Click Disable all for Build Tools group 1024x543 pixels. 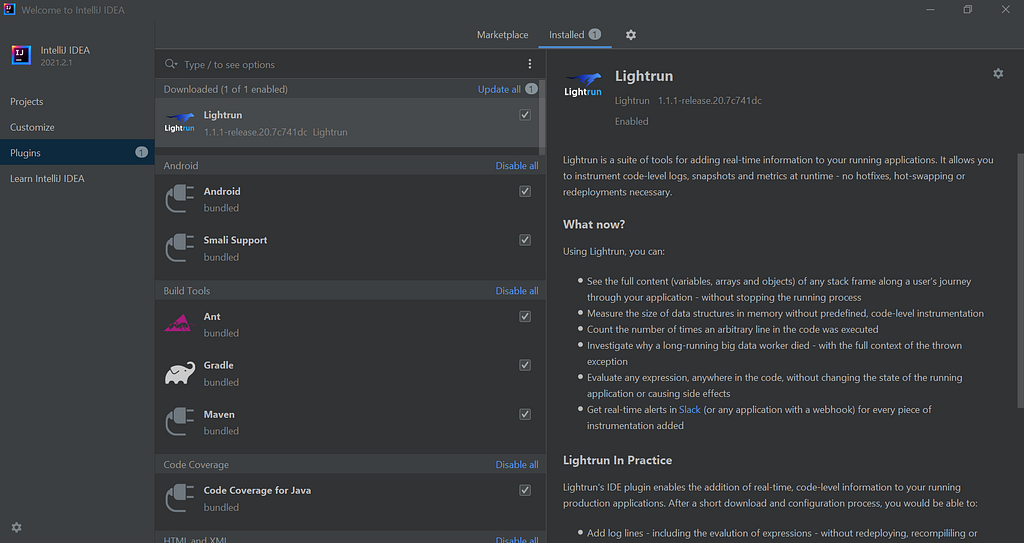point(517,291)
